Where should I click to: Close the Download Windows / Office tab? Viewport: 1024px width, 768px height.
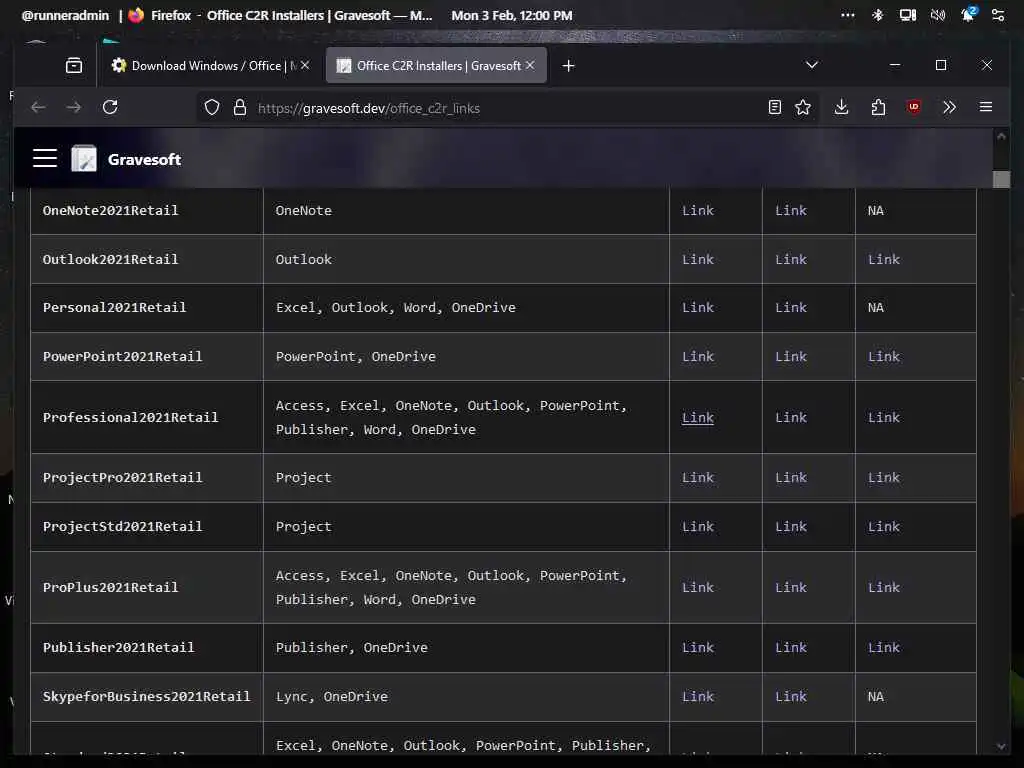click(305, 65)
